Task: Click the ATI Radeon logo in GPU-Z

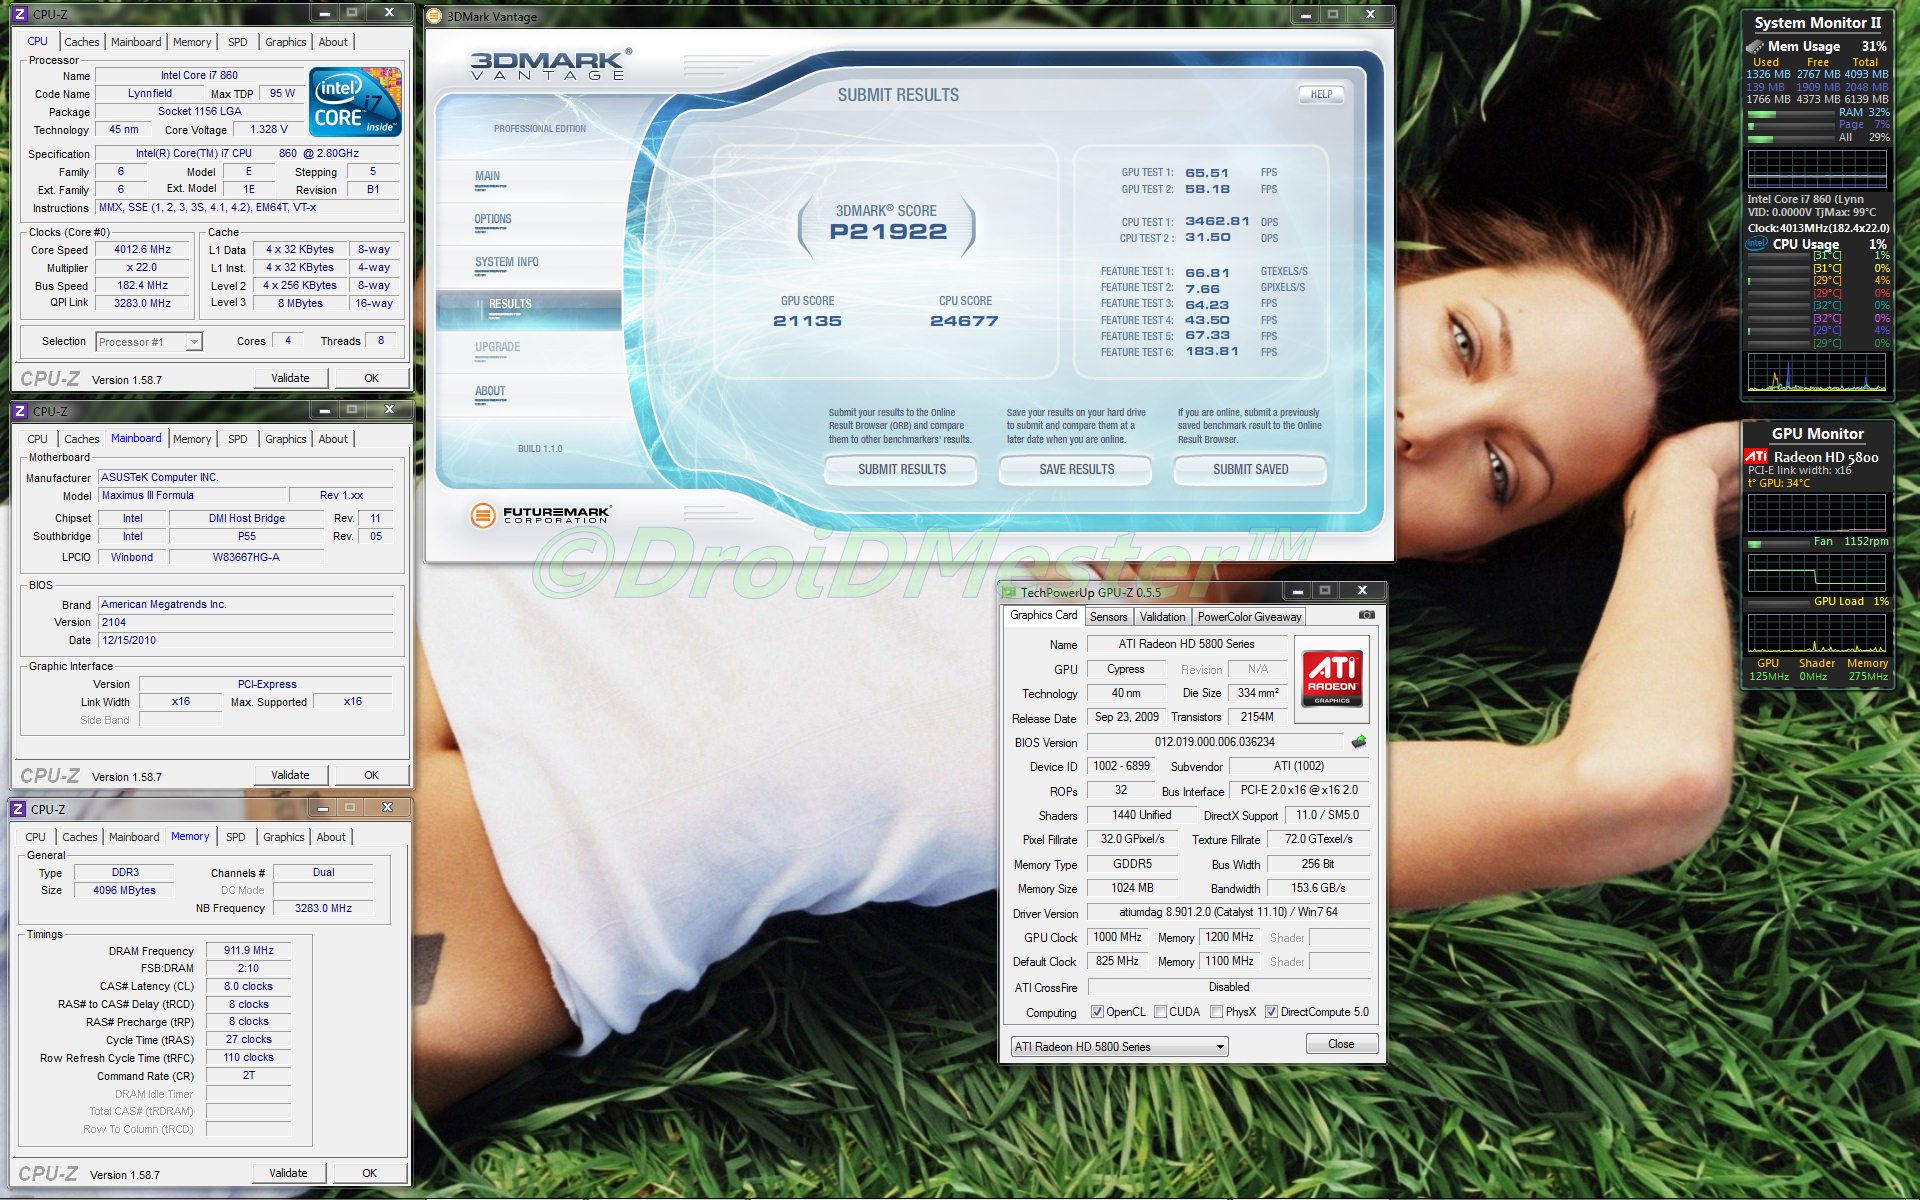Action: tap(1332, 678)
